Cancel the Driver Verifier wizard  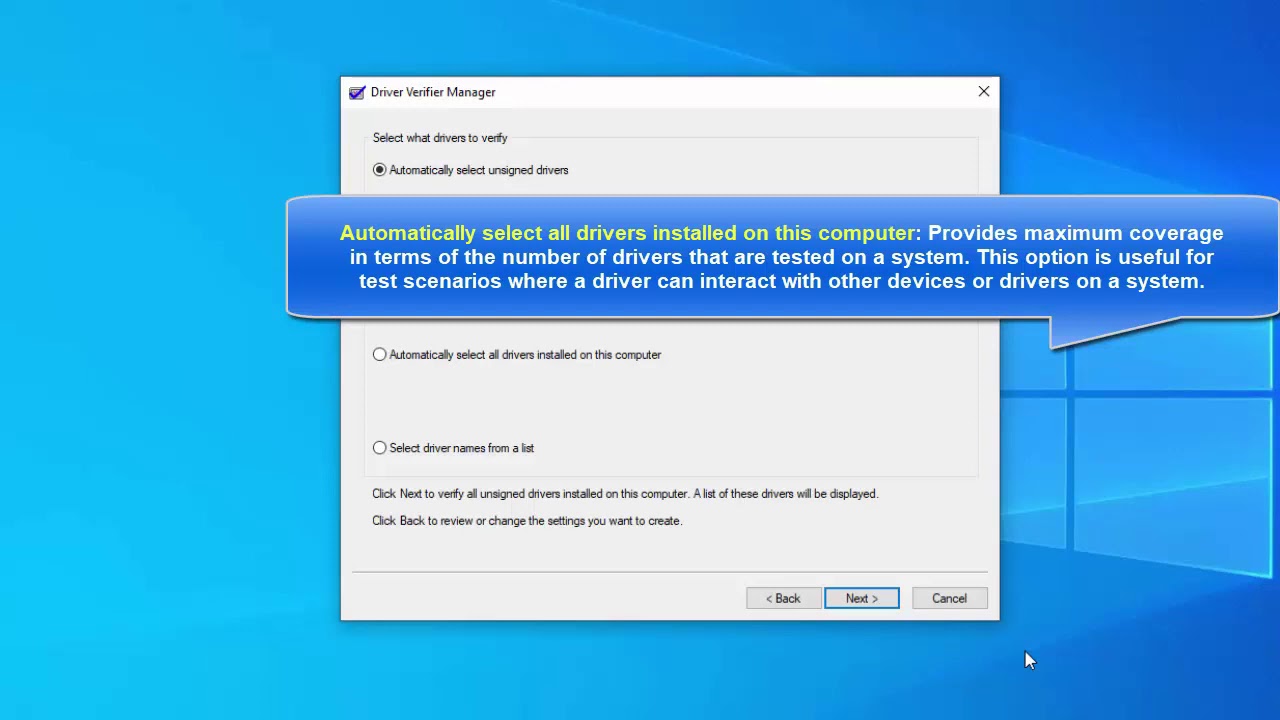coord(950,598)
